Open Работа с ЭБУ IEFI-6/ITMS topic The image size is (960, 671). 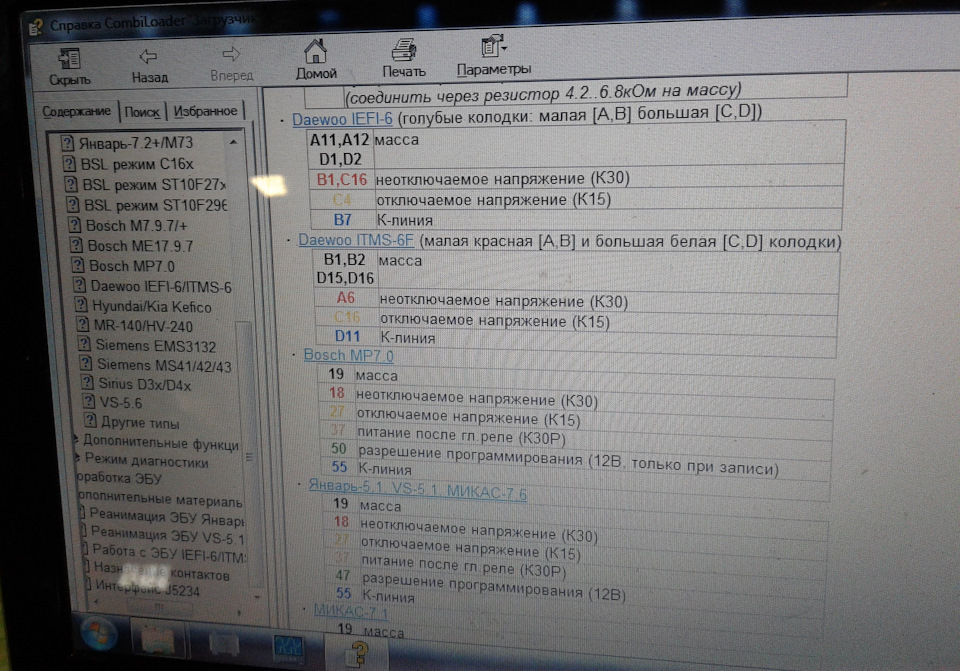point(170,554)
